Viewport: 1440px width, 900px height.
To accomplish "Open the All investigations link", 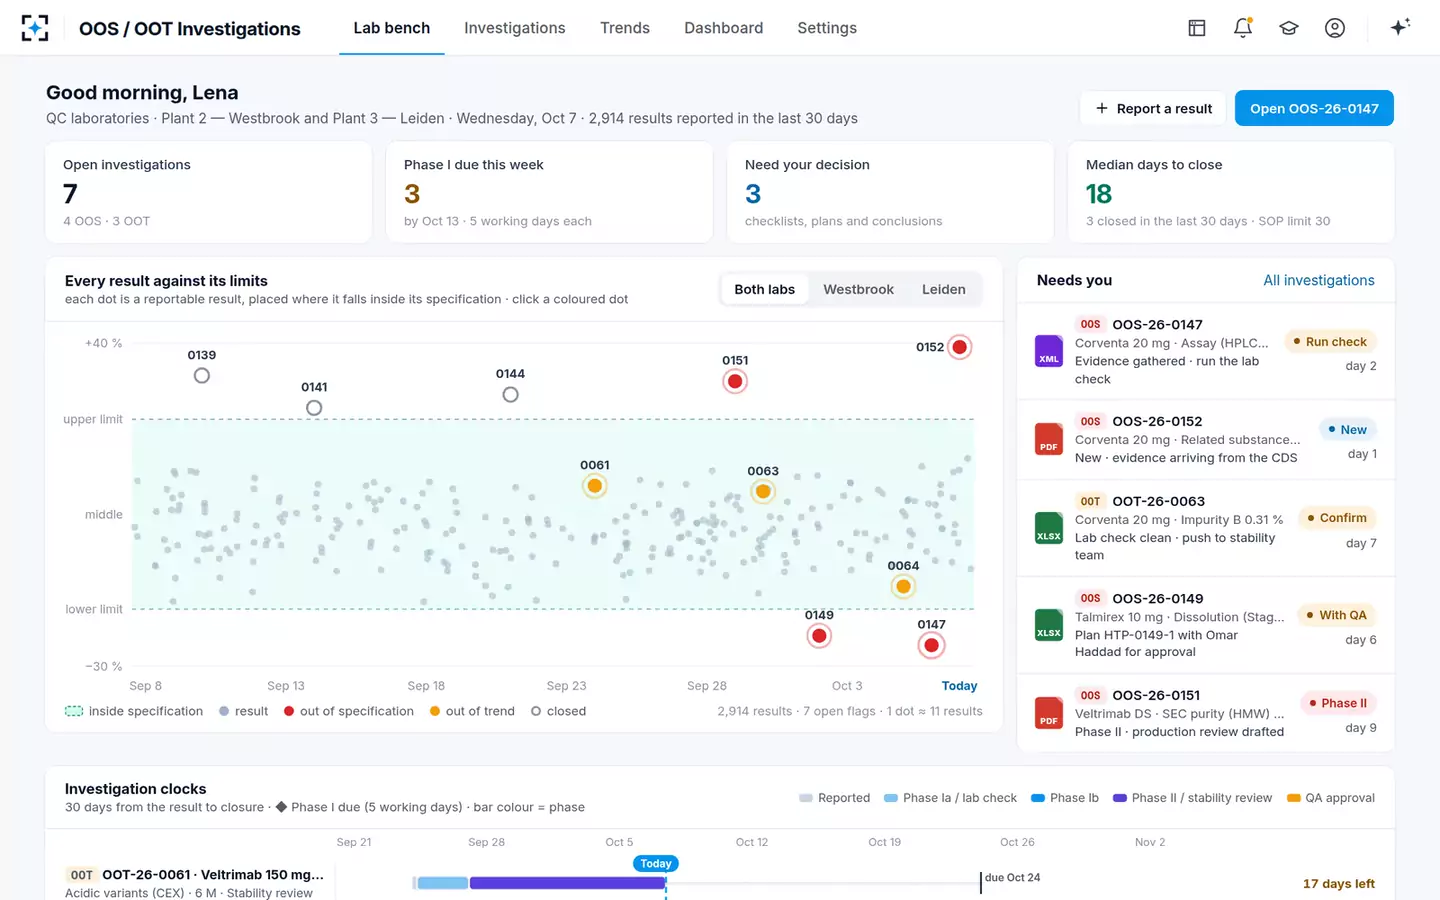I will pyautogui.click(x=1319, y=280).
